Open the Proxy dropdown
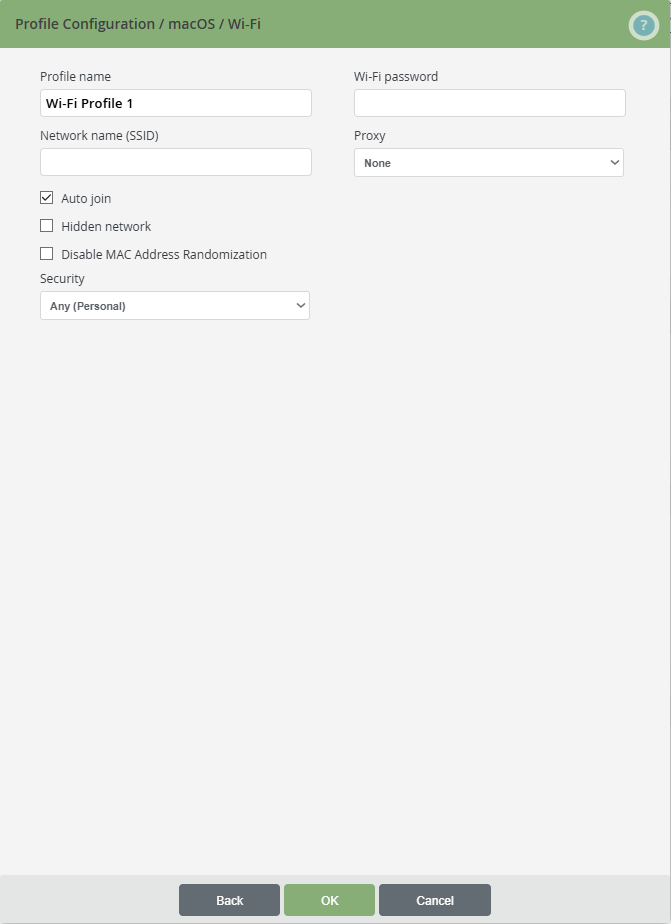 (x=488, y=161)
